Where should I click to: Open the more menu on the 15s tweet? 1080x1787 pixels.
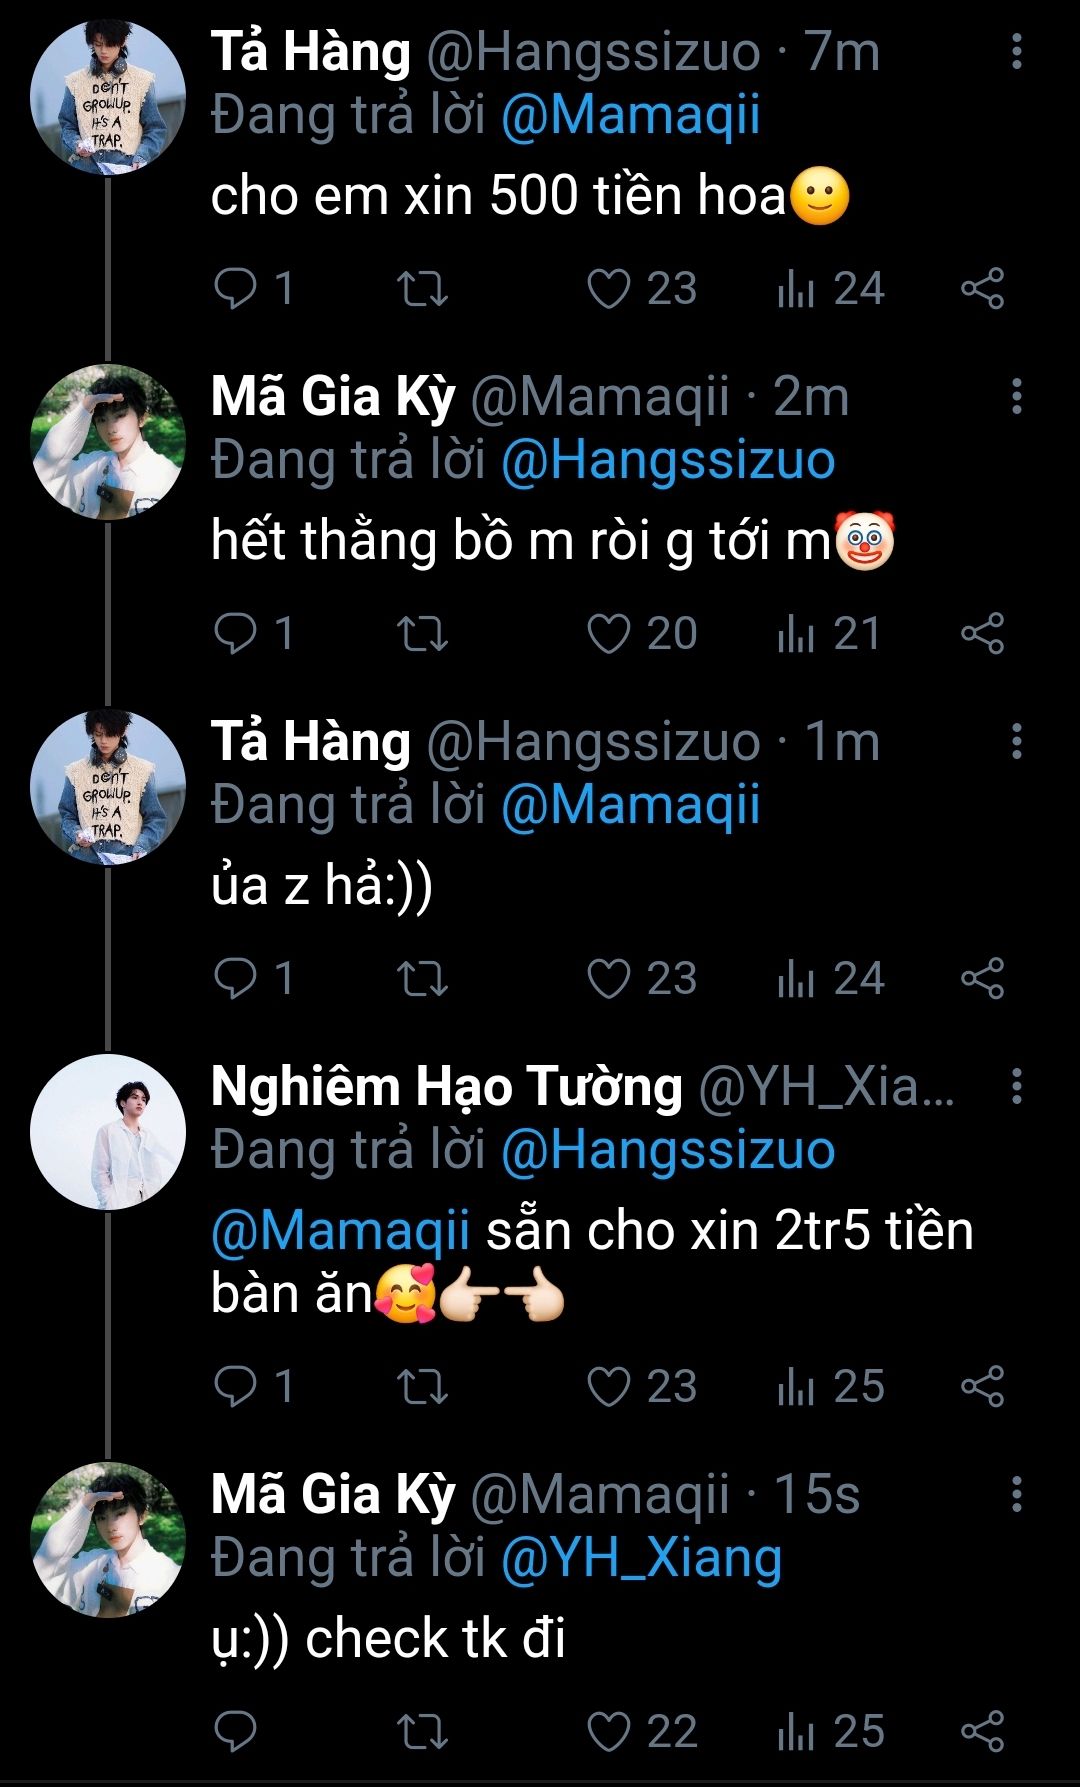1016,1494
